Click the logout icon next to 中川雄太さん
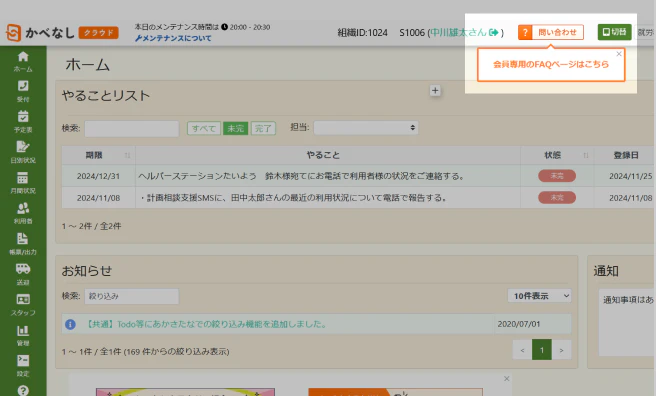The width and height of the screenshot is (656, 396). click(494, 32)
